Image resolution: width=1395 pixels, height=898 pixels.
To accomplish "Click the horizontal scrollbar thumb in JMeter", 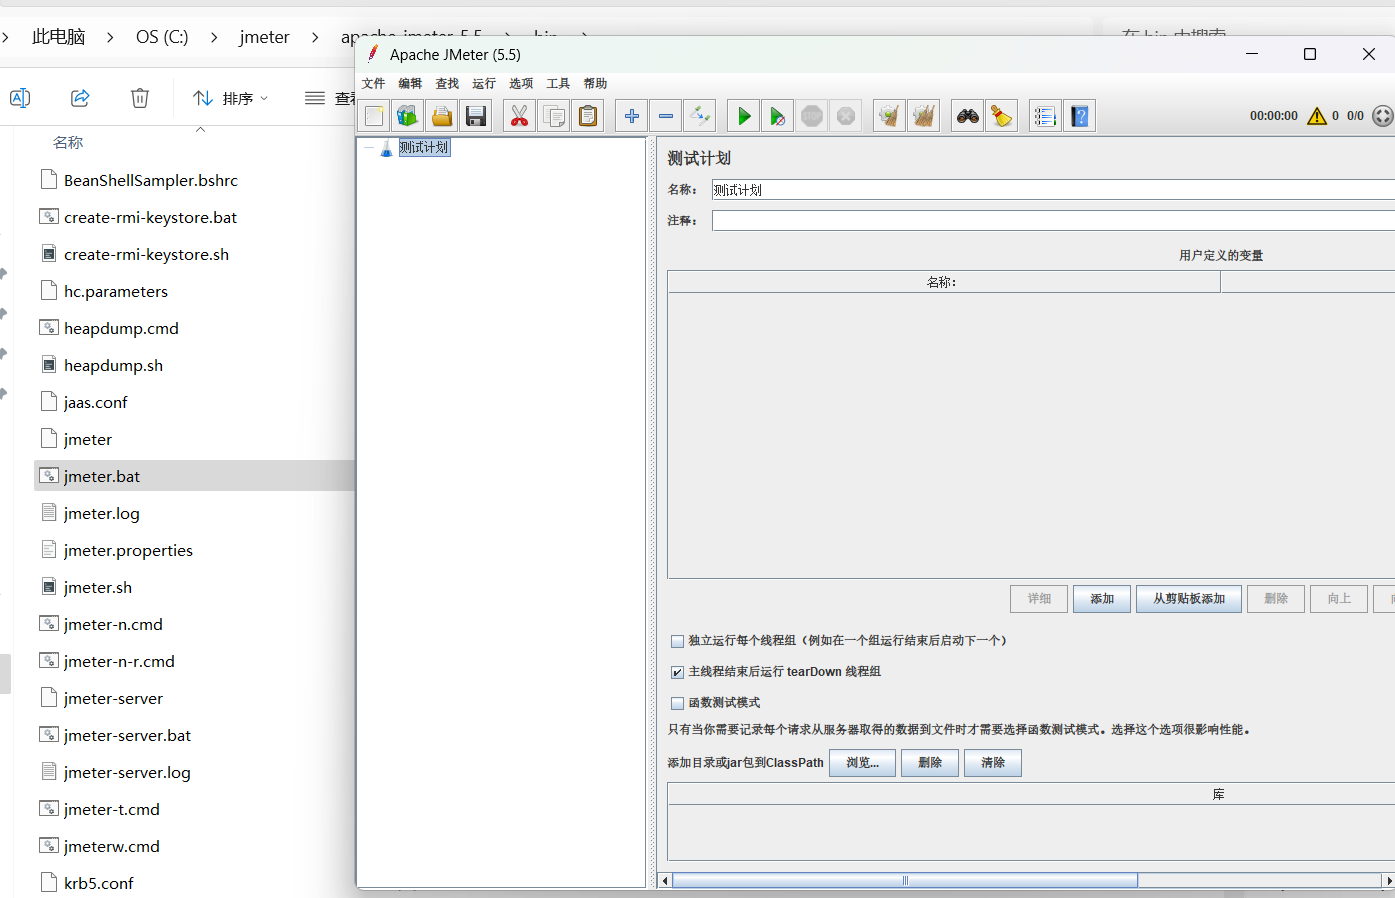I will pos(905,881).
